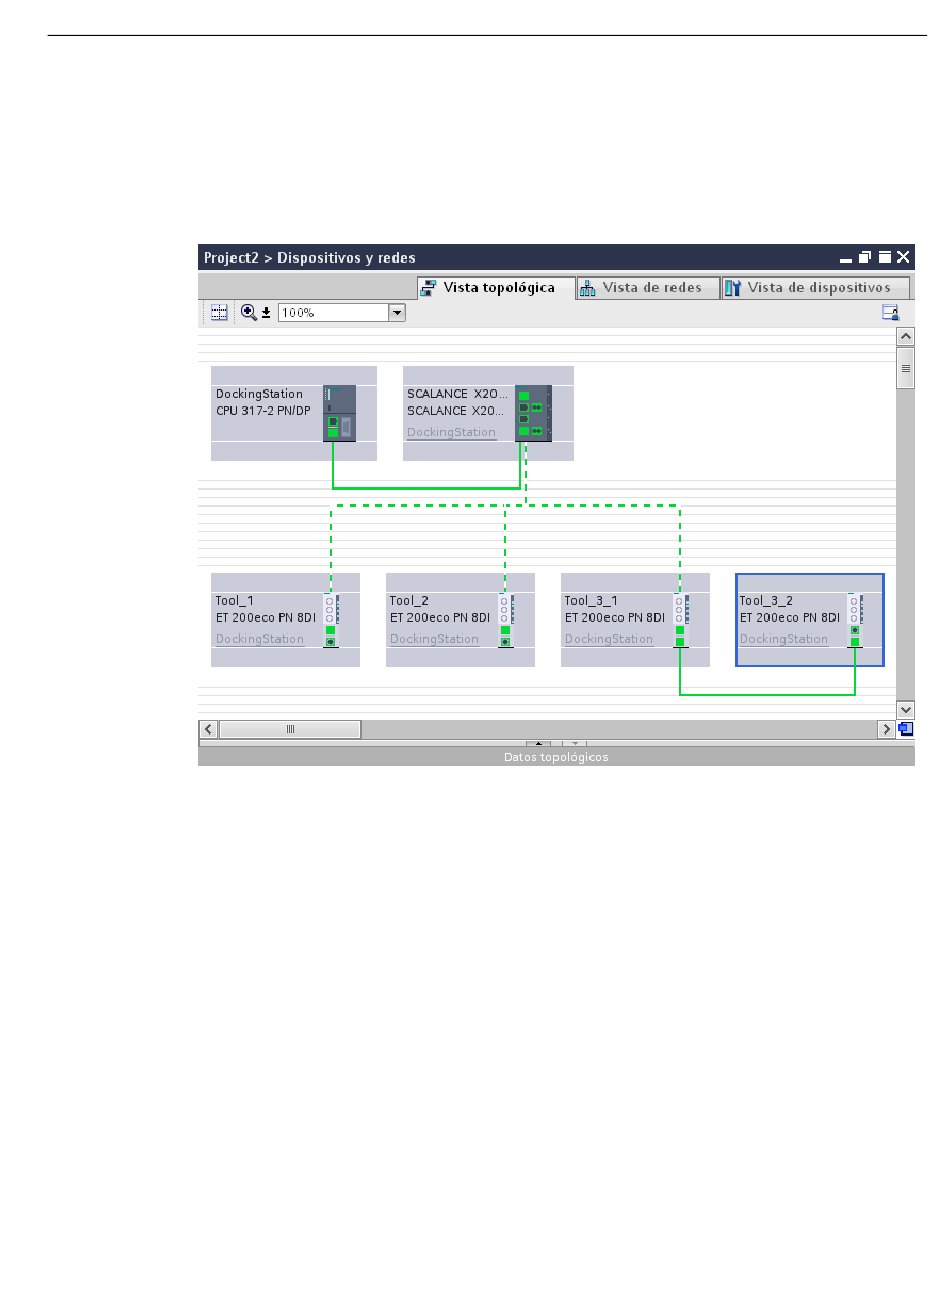Maximize the Dispositivos y redes editor
The width and height of the screenshot is (950, 1301).
point(885,257)
